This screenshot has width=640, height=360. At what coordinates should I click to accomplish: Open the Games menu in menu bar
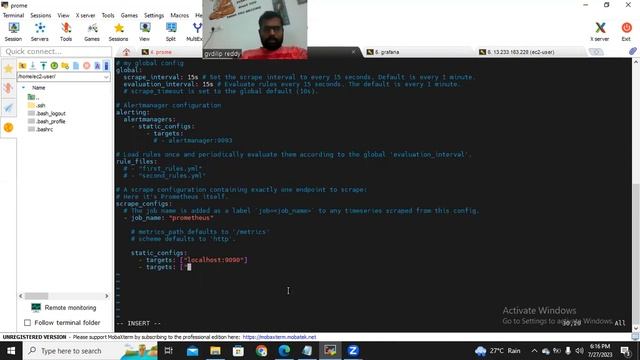click(129, 15)
